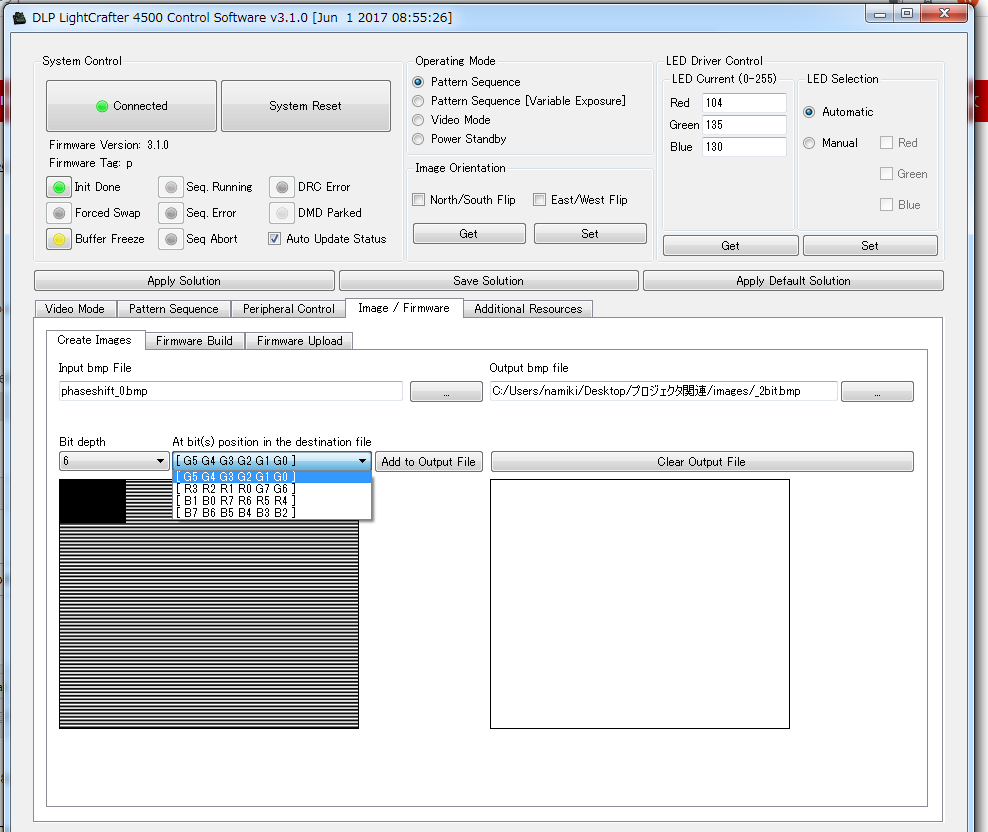
Task: Click the Green LED current field
Action: click(x=744, y=125)
